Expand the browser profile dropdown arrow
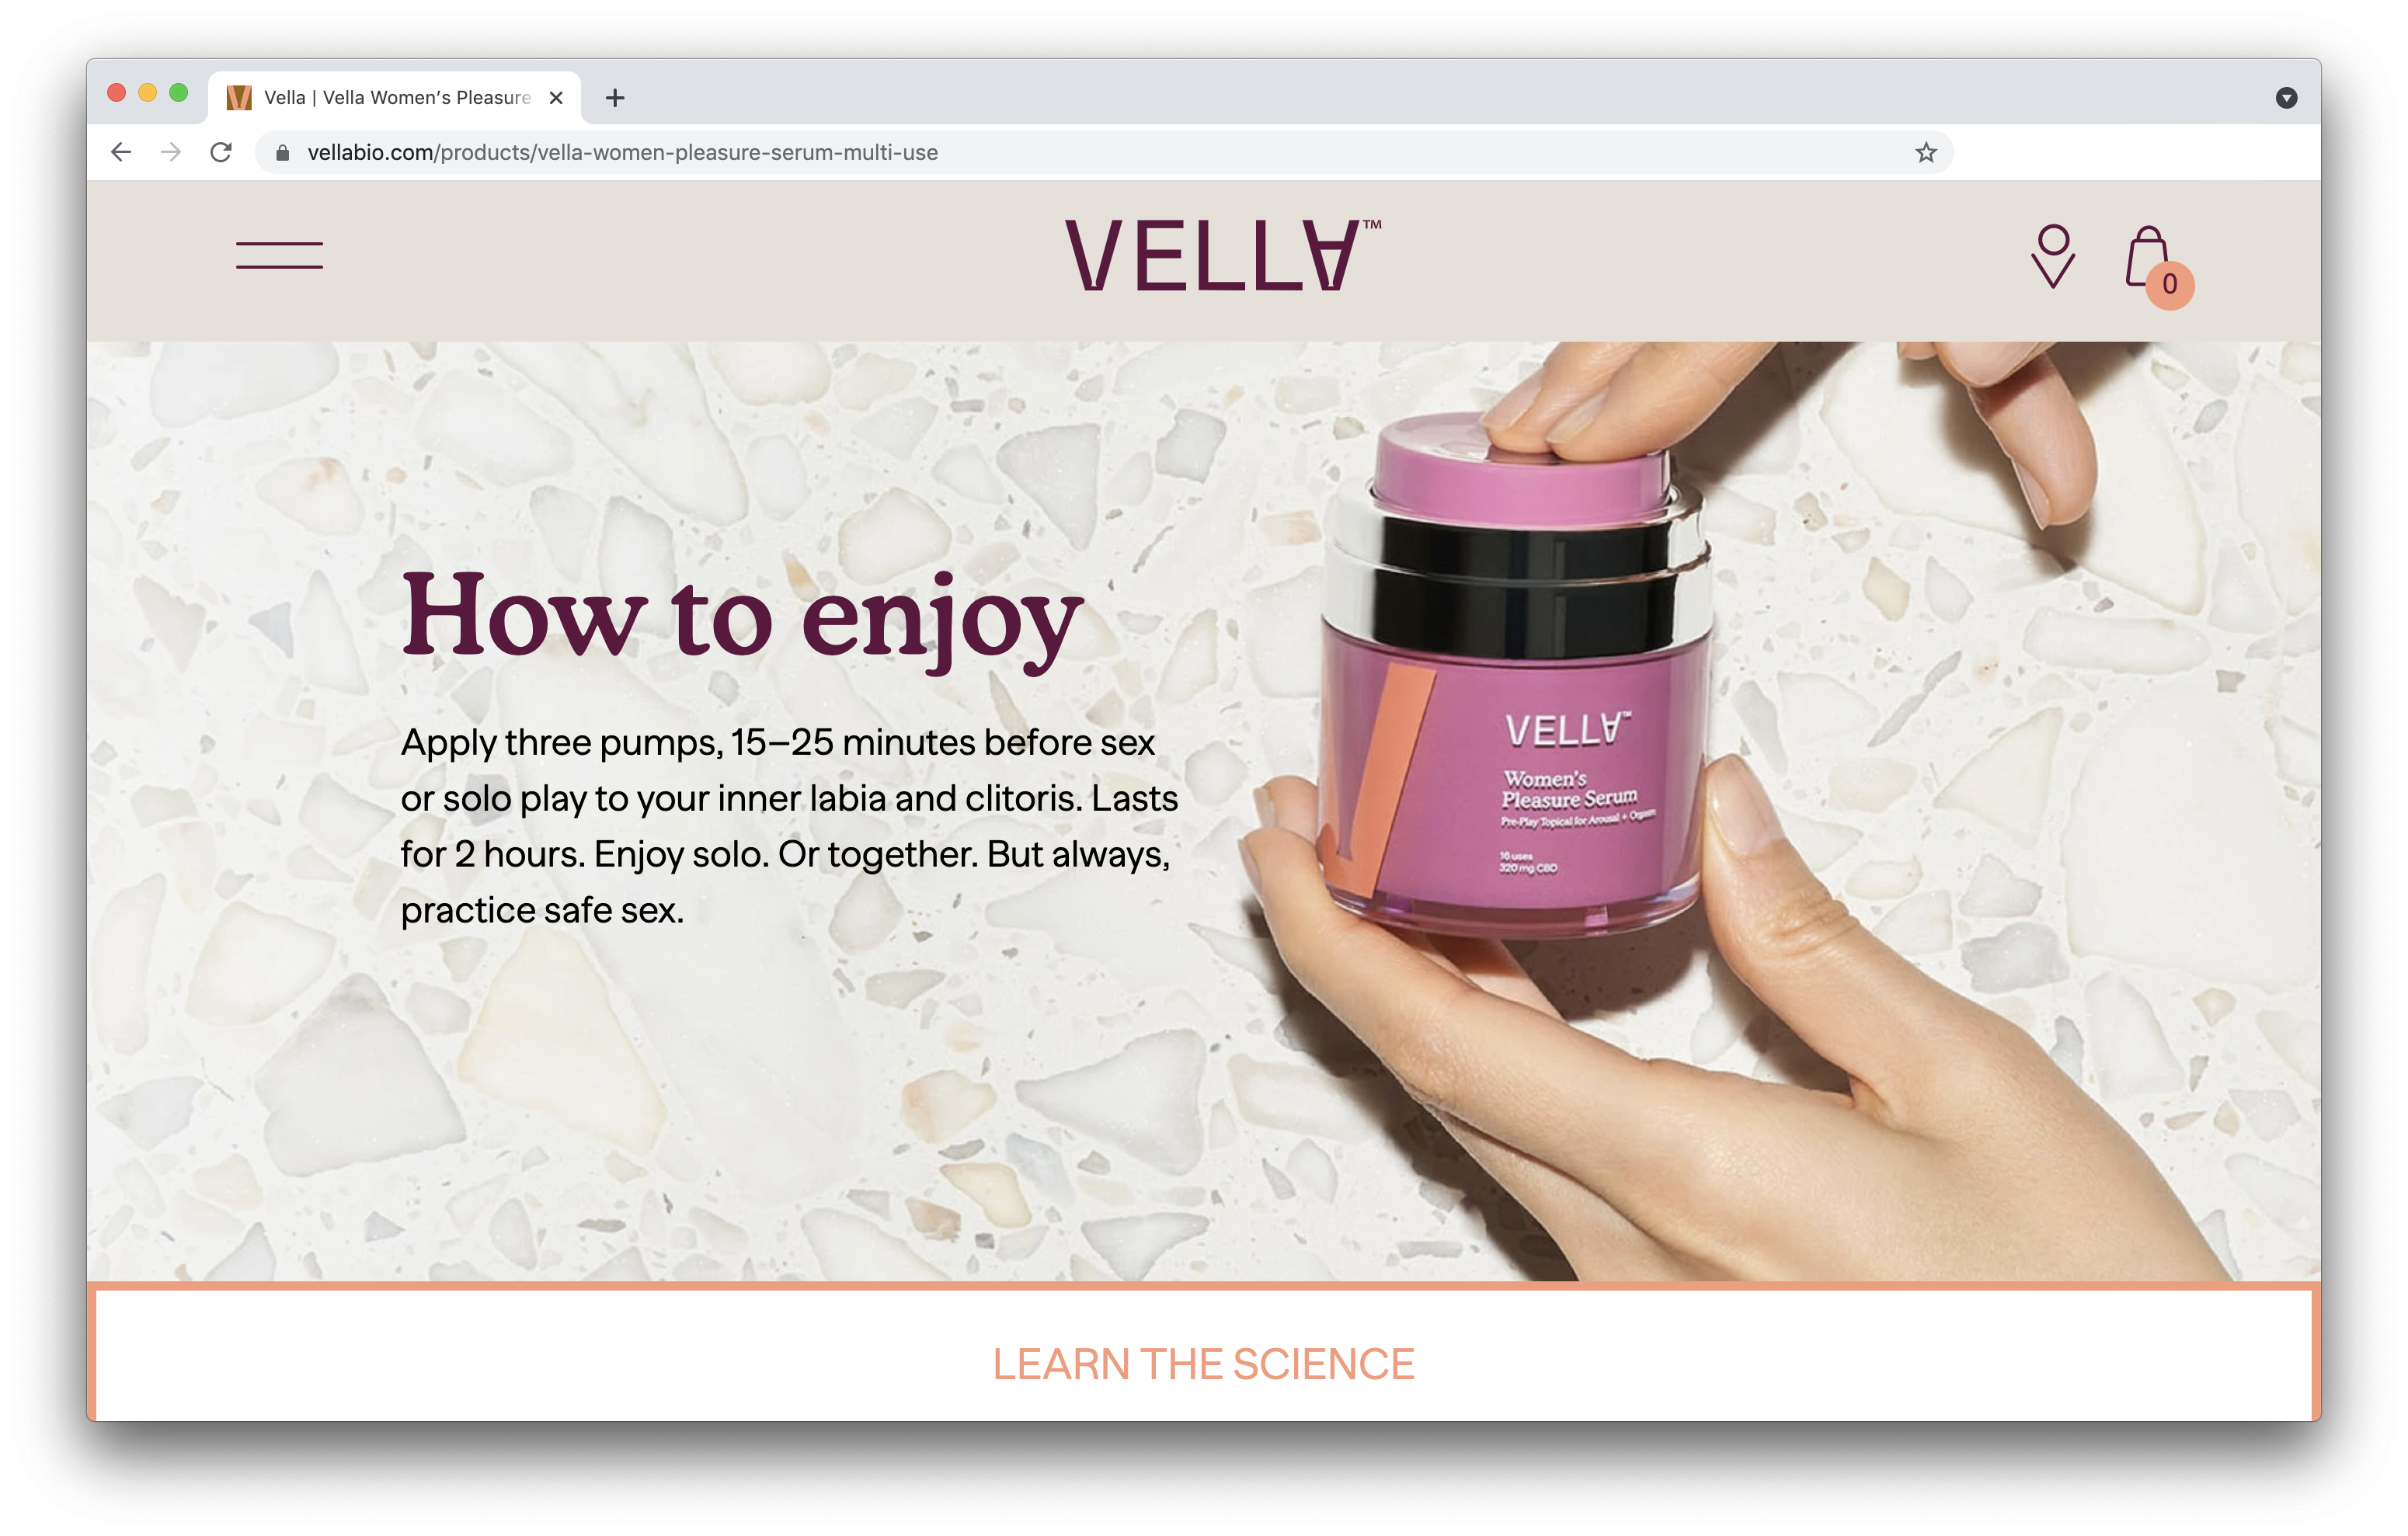 (x=2286, y=97)
